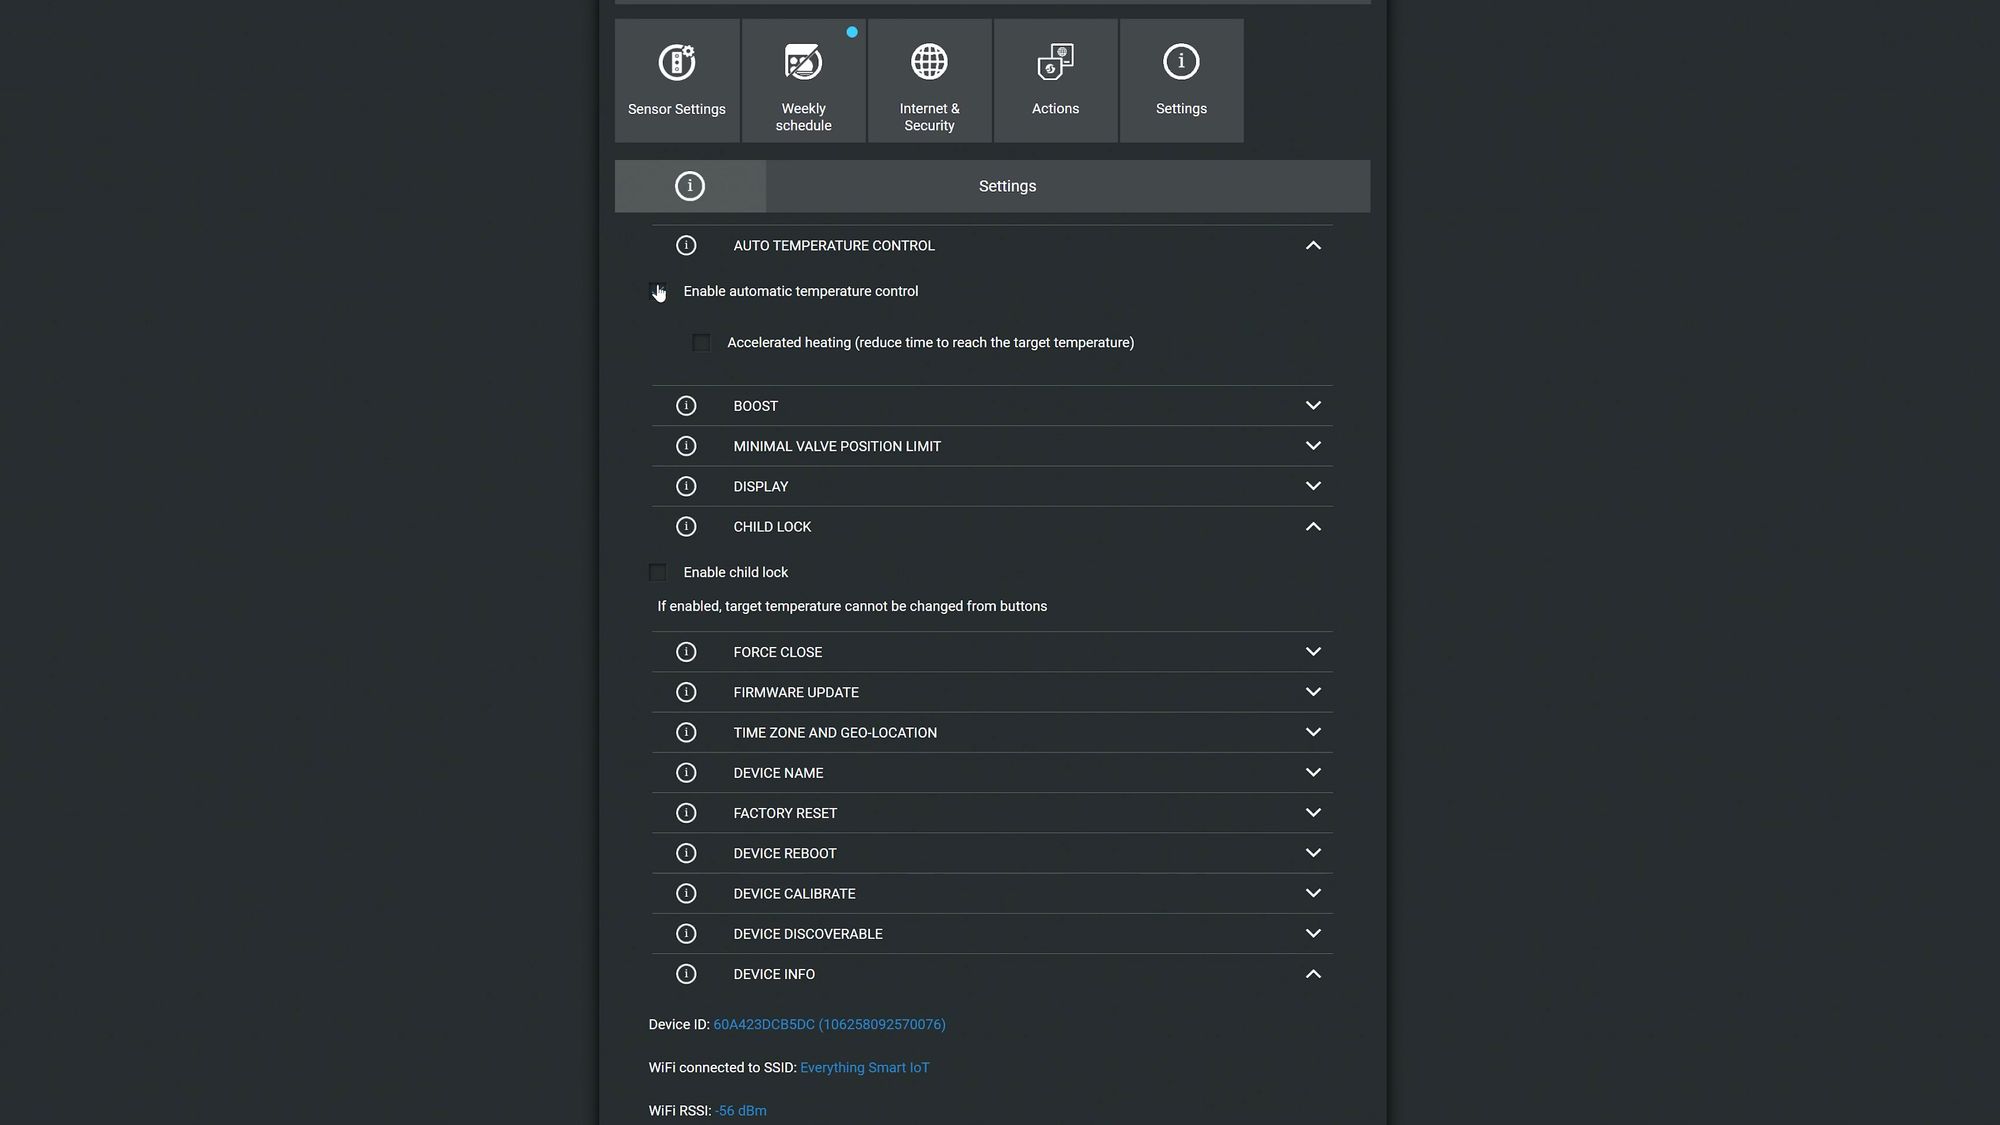Viewport: 2000px width, 1125px height.
Task: Click the info icon left of Settings header
Action: (690, 186)
